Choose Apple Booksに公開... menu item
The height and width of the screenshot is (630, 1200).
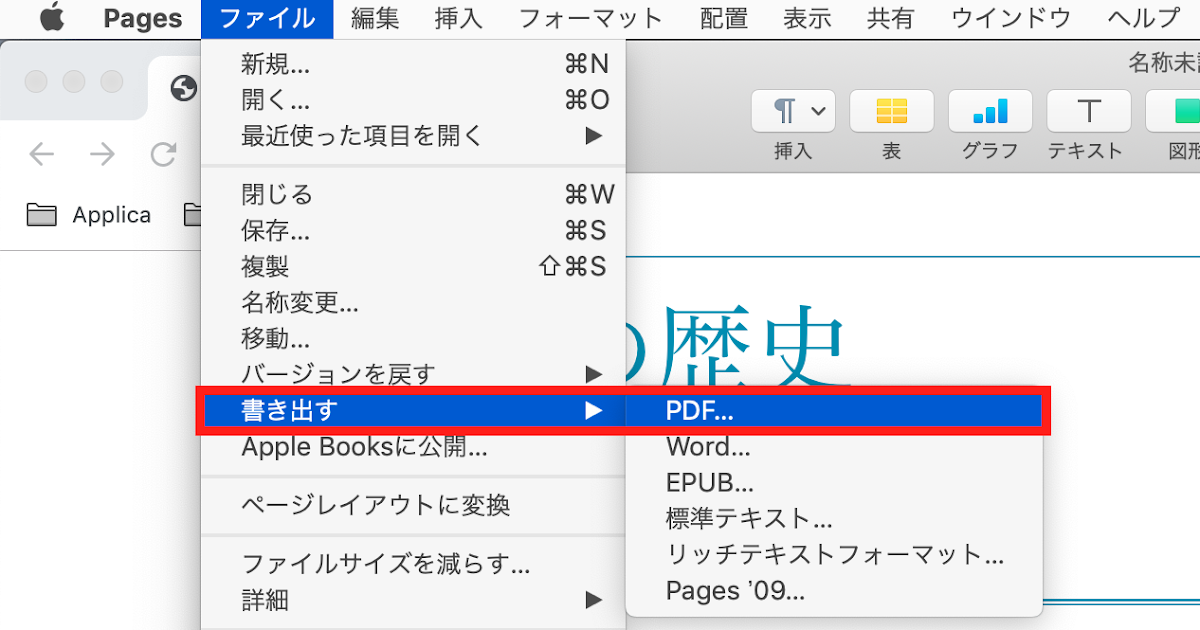click(x=413, y=447)
